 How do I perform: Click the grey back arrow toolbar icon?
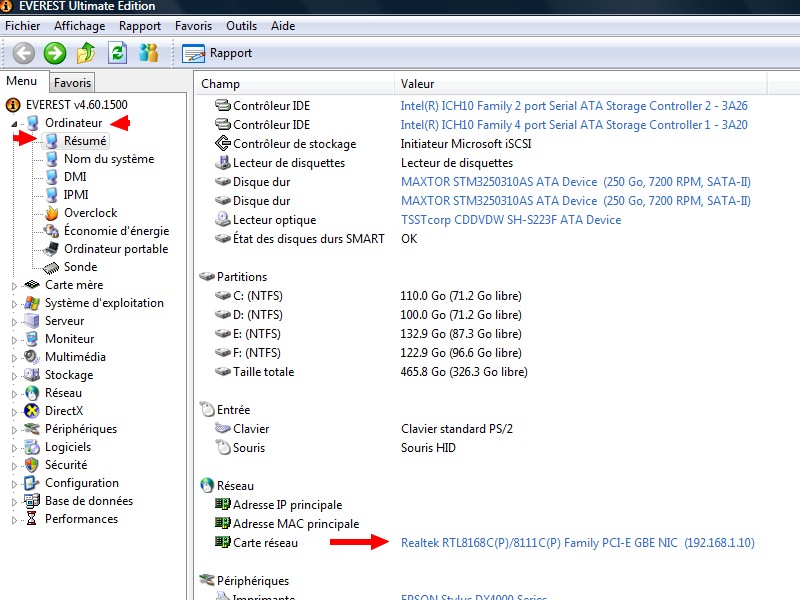[24, 53]
